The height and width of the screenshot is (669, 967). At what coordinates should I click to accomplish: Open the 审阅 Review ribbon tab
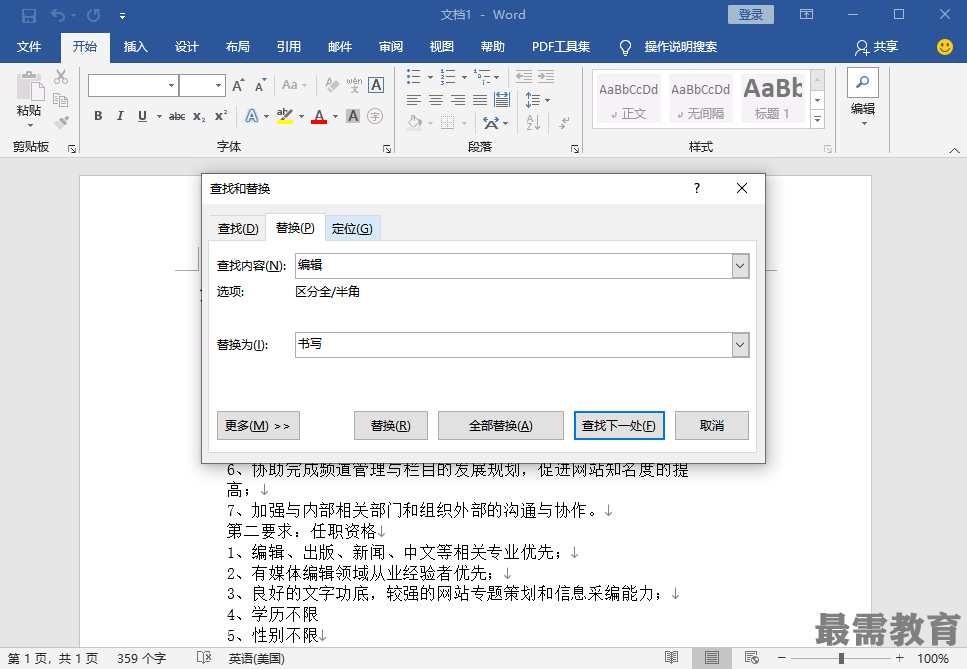click(390, 47)
